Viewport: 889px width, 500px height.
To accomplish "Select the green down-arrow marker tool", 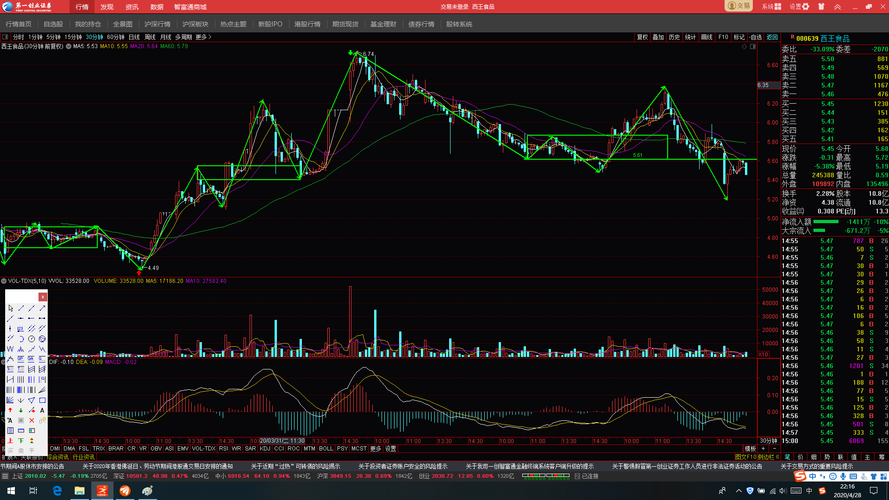I will [x=21, y=410].
